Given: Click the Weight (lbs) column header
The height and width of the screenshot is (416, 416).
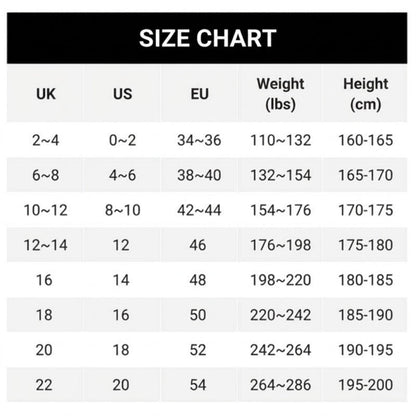Looking at the screenshot, I should pos(280,94).
